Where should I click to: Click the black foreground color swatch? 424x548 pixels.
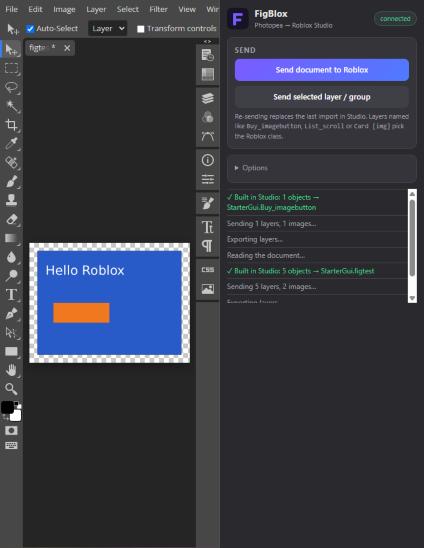tap(7, 407)
